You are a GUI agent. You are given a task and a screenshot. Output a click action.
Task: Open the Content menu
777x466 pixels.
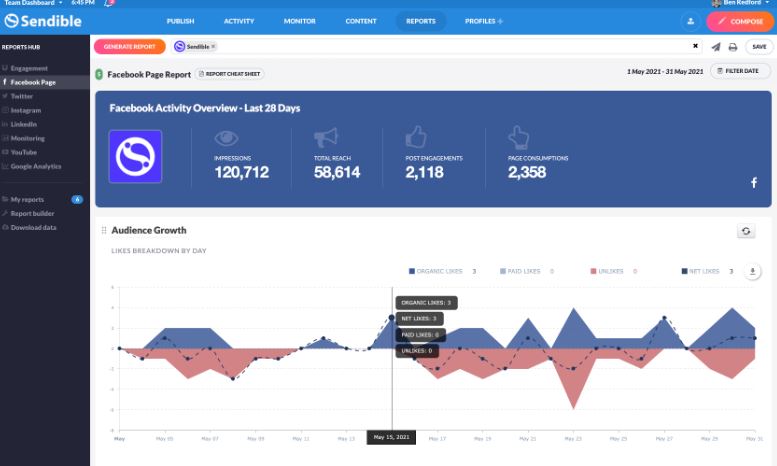pyautogui.click(x=361, y=21)
